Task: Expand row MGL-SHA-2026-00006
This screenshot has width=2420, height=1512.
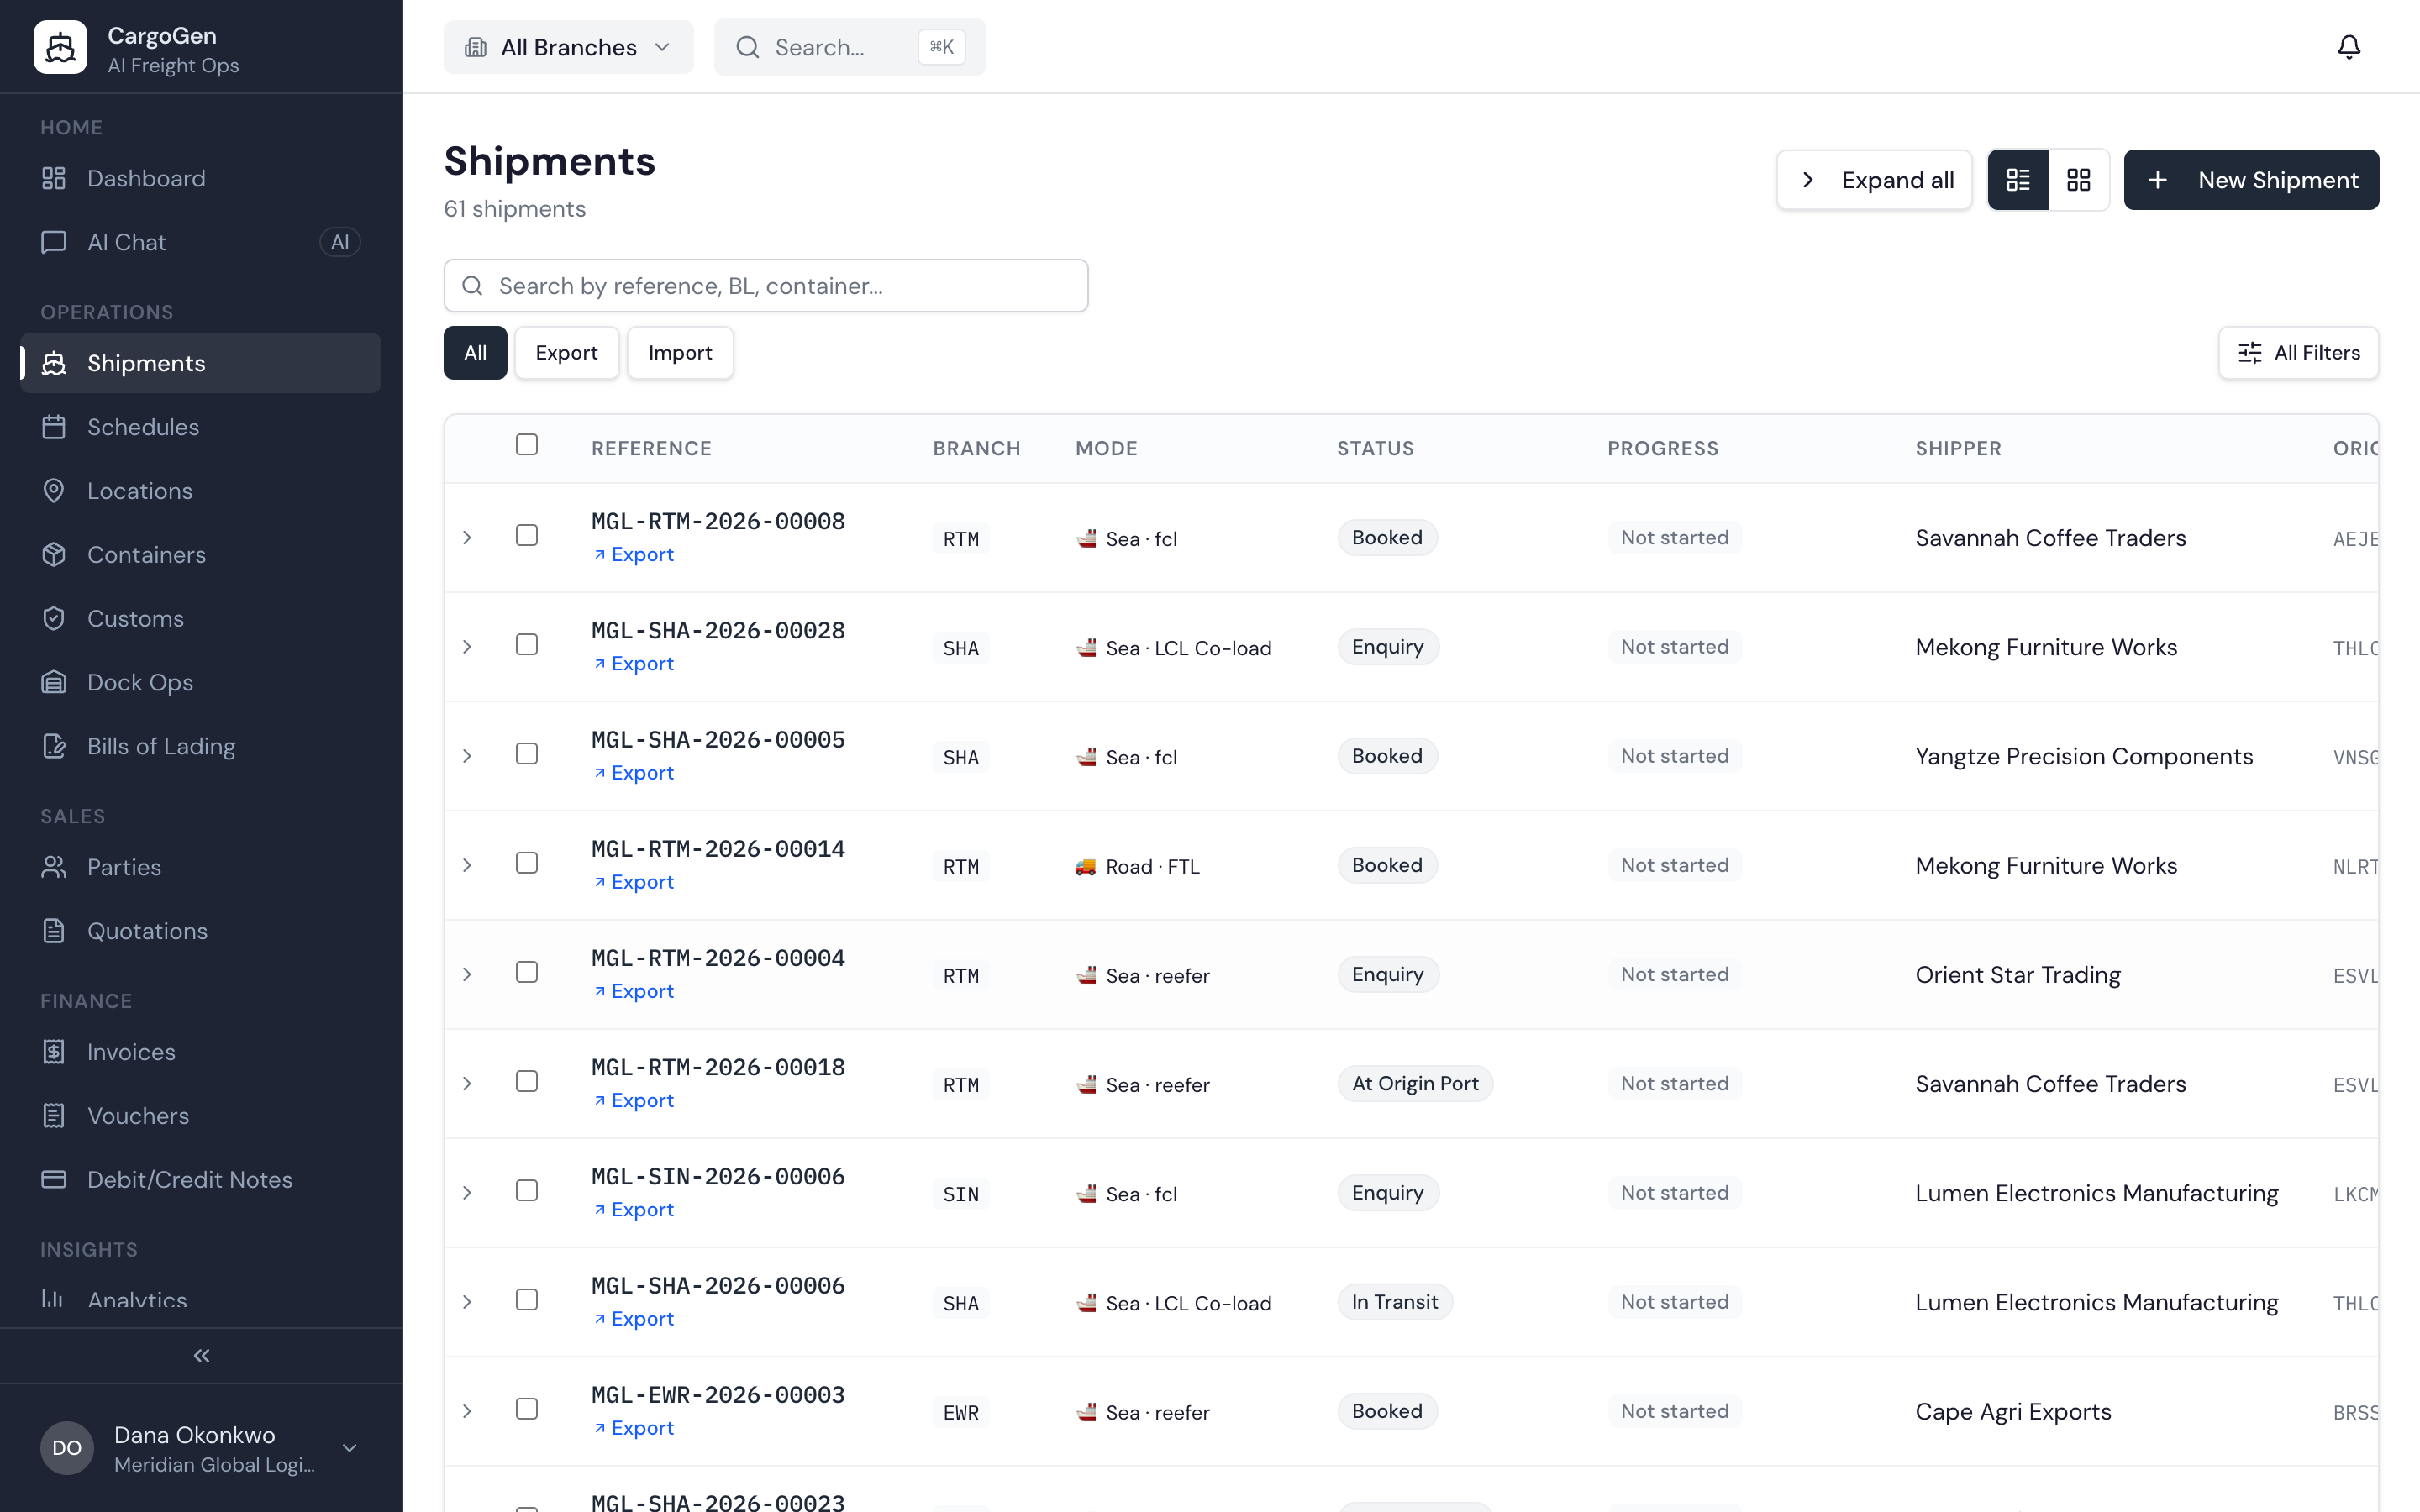Action: click(x=467, y=1302)
